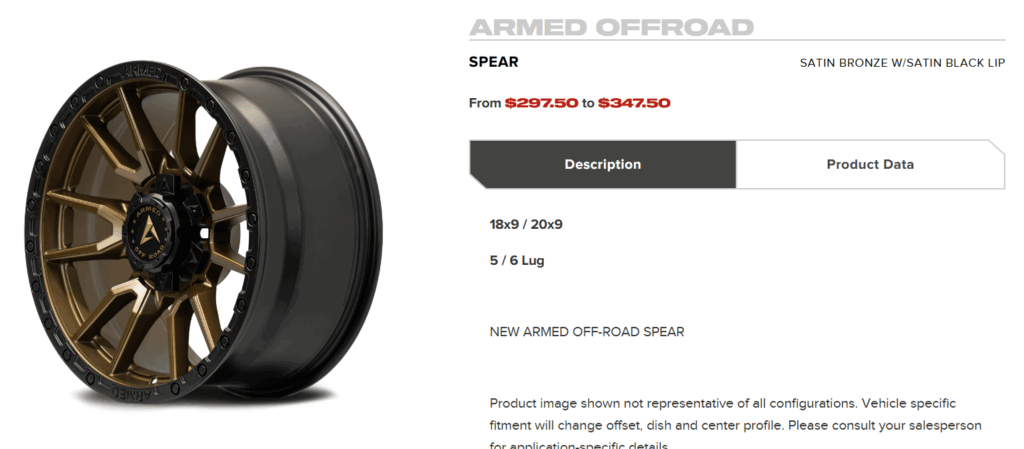Image resolution: width=1024 pixels, height=449 pixels.
Task: Click the $297.50 starting price
Action: pyautogui.click(x=541, y=103)
